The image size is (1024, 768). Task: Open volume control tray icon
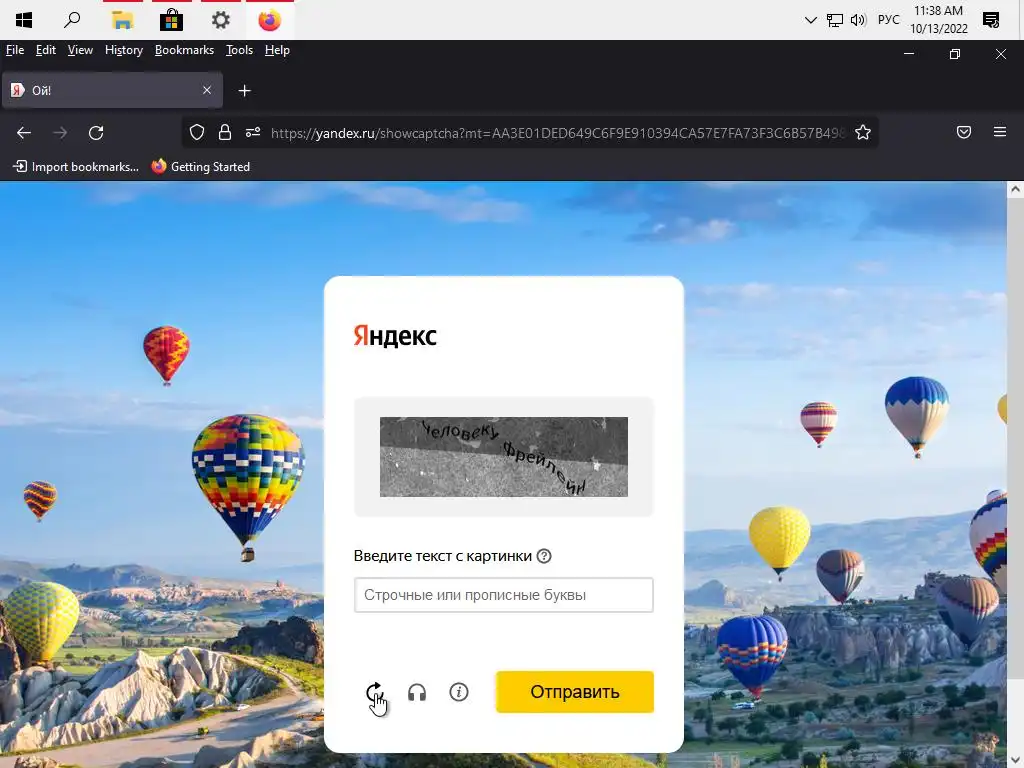[858, 20]
